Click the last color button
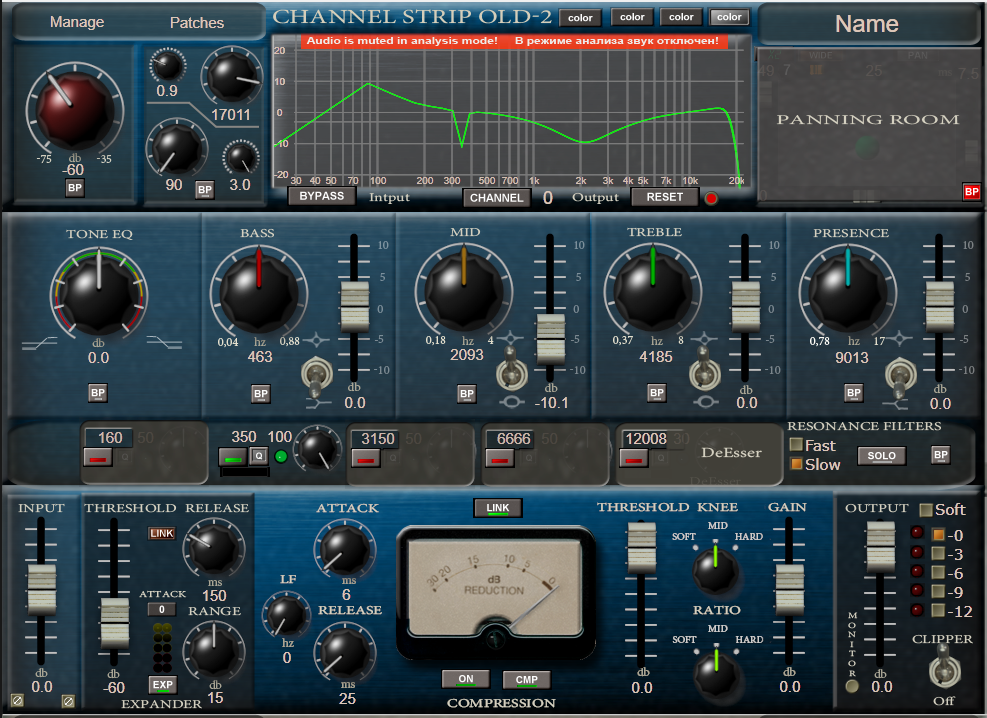987x718 pixels. pos(729,17)
